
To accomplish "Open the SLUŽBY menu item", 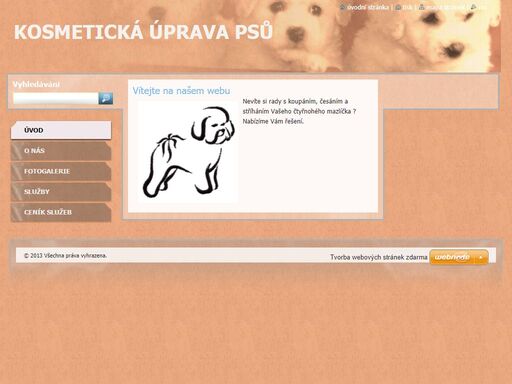I will click(x=61, y=192).
